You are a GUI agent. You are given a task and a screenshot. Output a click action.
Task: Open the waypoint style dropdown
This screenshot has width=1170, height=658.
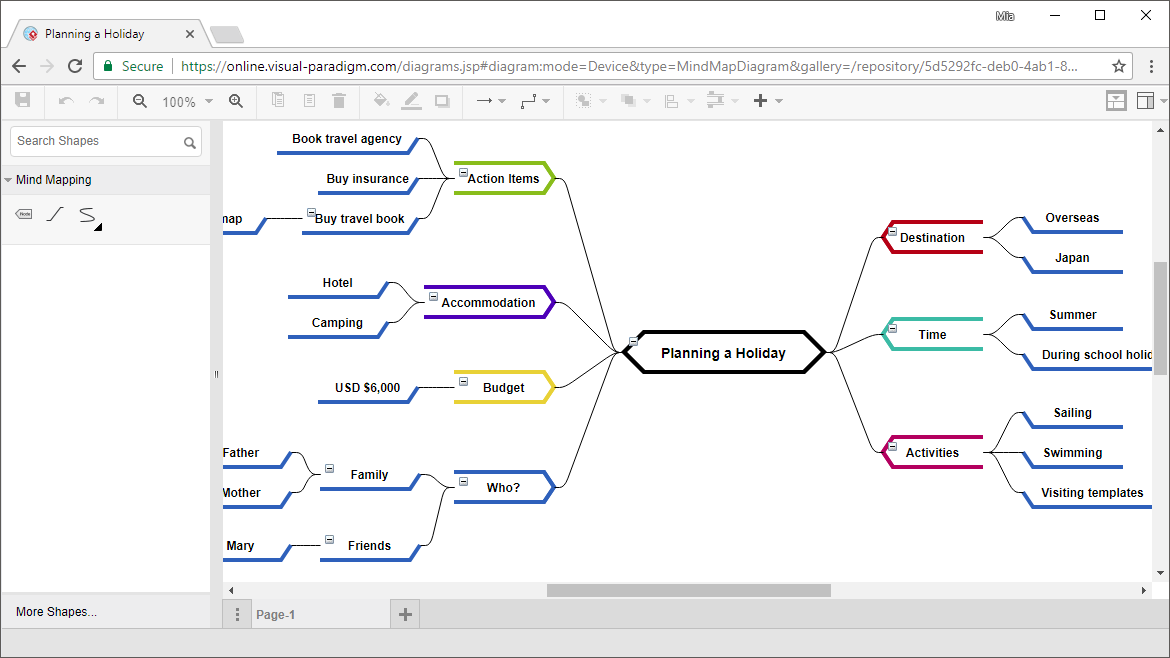point(546,101)
